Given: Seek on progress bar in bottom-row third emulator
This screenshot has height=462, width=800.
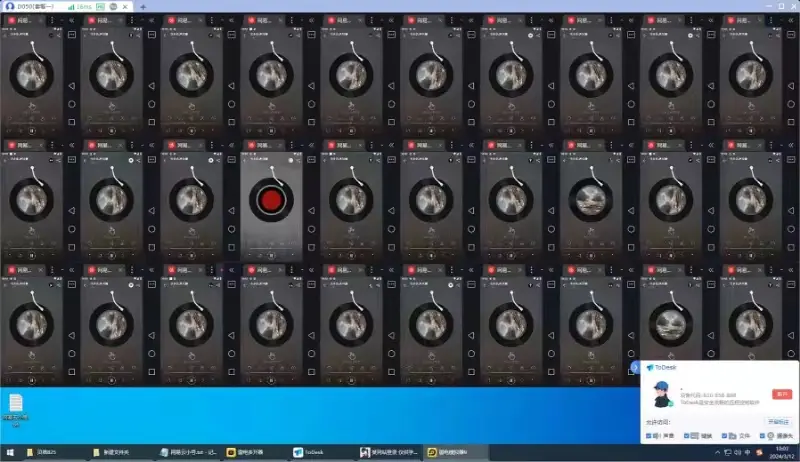Looking at the screenshot, I should [191, 372].
